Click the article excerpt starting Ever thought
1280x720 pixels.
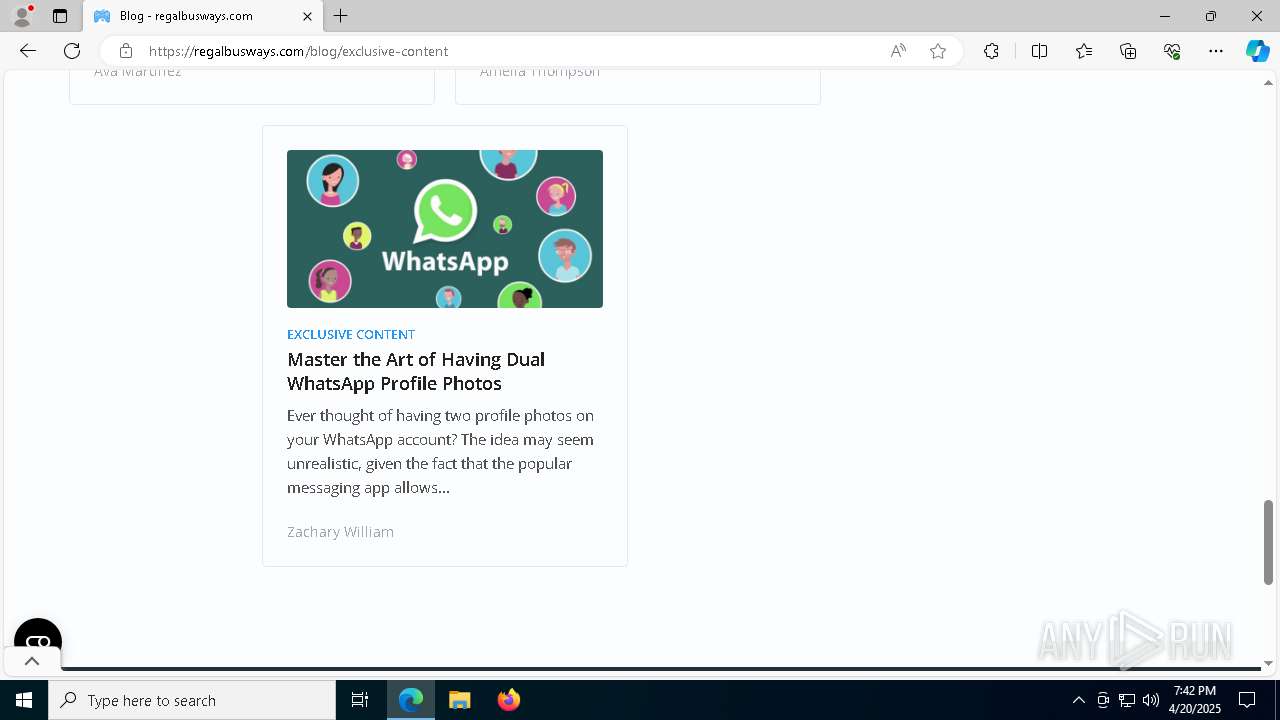click(x=441, y=451)
